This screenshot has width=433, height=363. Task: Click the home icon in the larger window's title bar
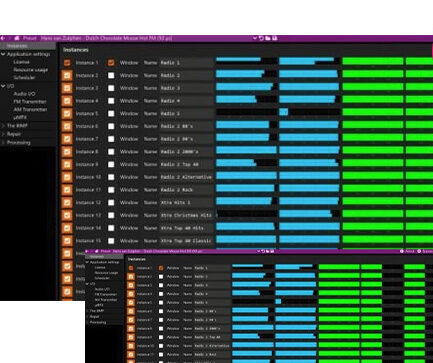tap(17, 38)
